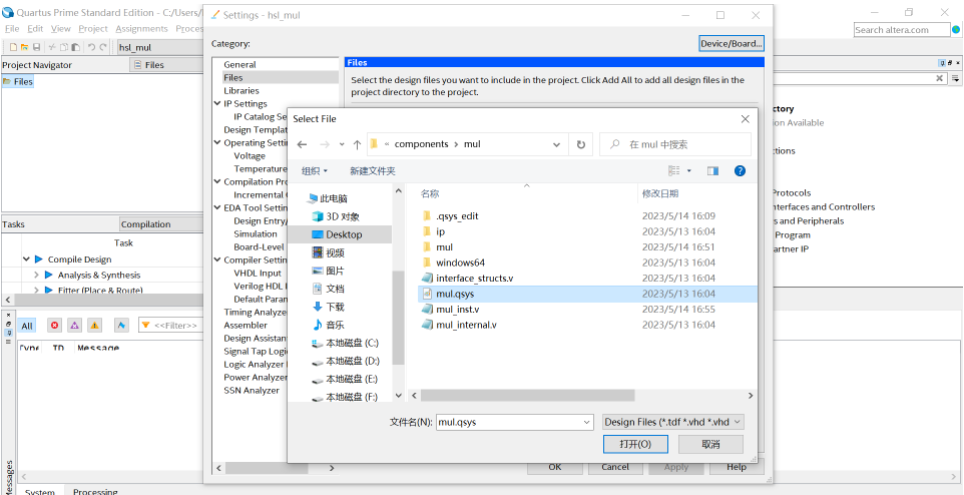Click the 在 mul 中搜索 search box
The width and height of the screenshot is (964, 495).
[675, 145]
